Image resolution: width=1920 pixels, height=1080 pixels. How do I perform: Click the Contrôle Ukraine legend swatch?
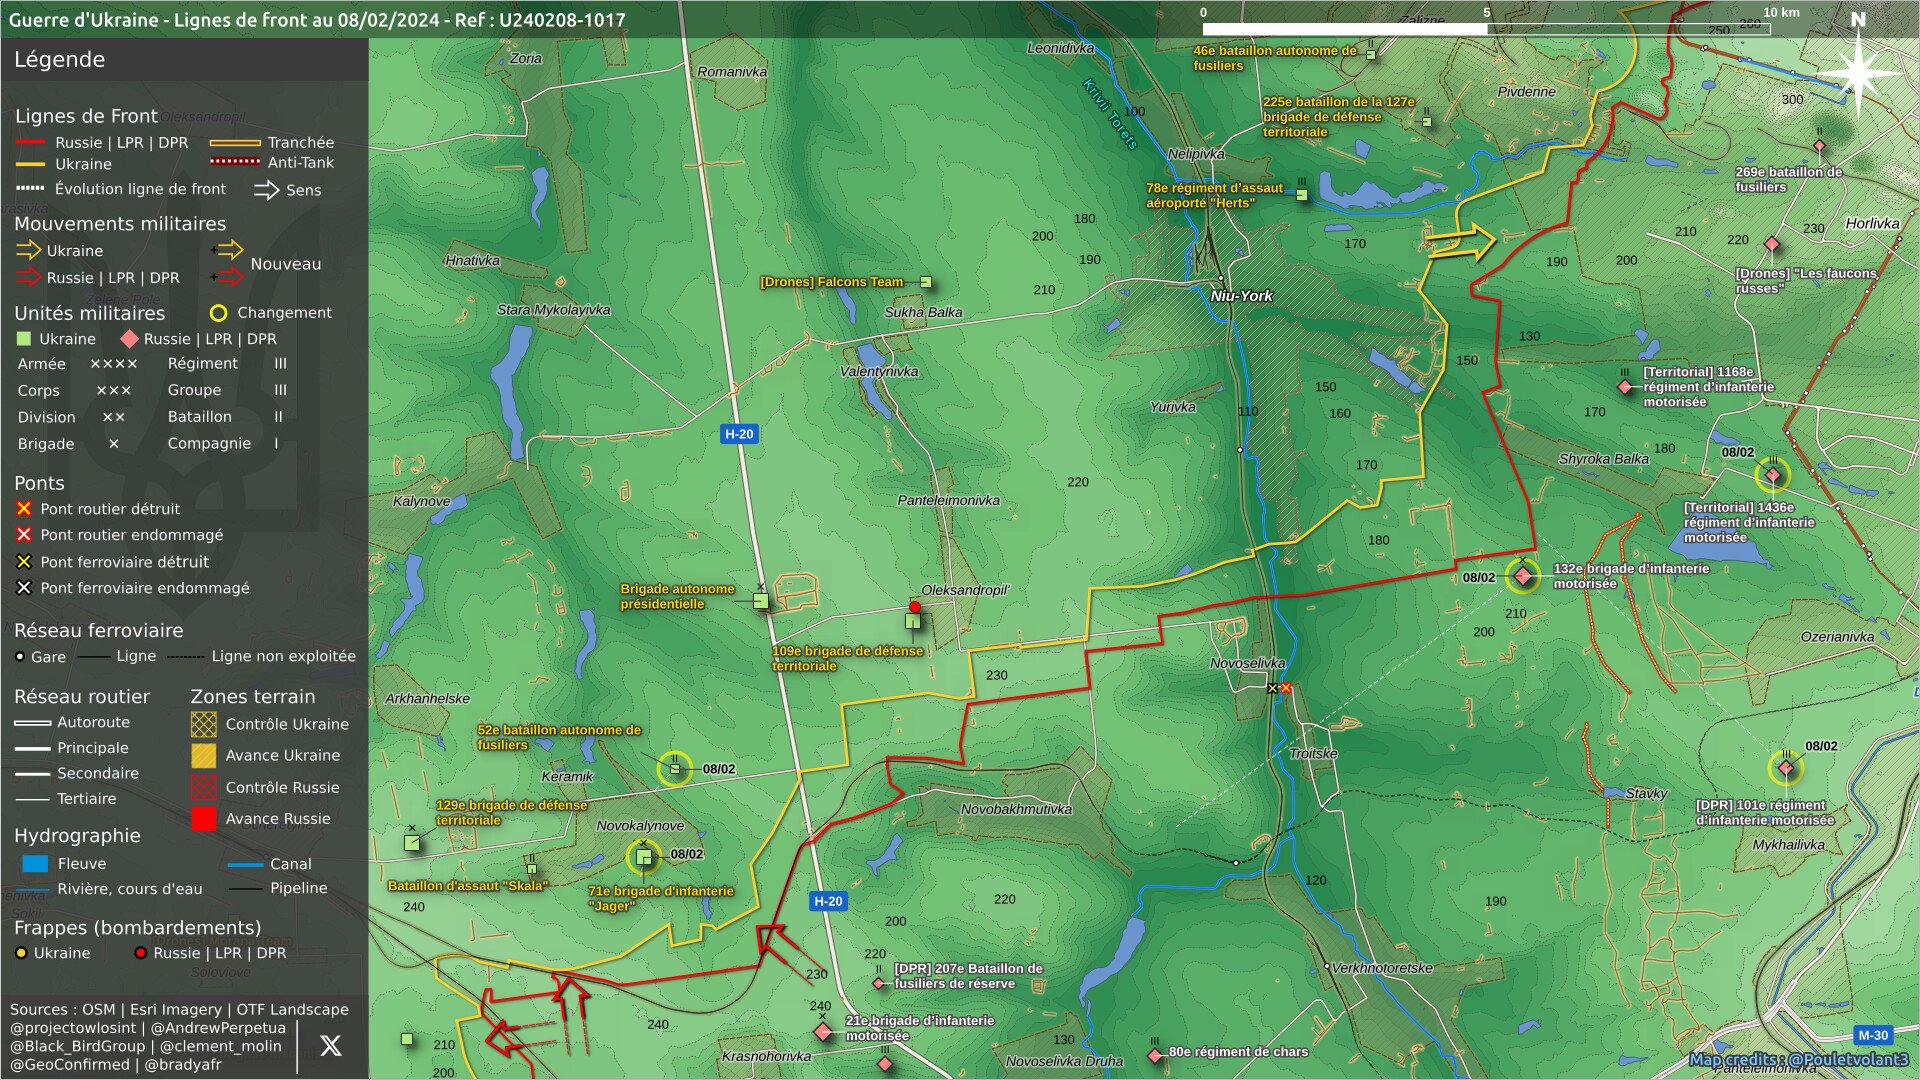point(204,724)
